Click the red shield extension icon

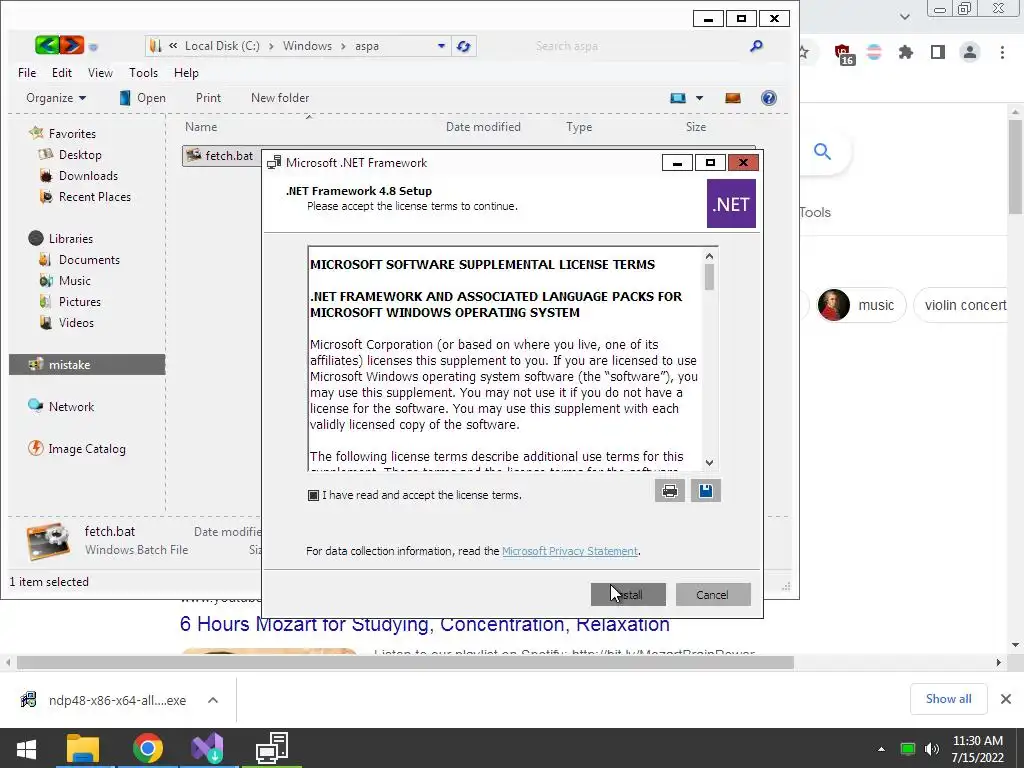click(844, 54)
